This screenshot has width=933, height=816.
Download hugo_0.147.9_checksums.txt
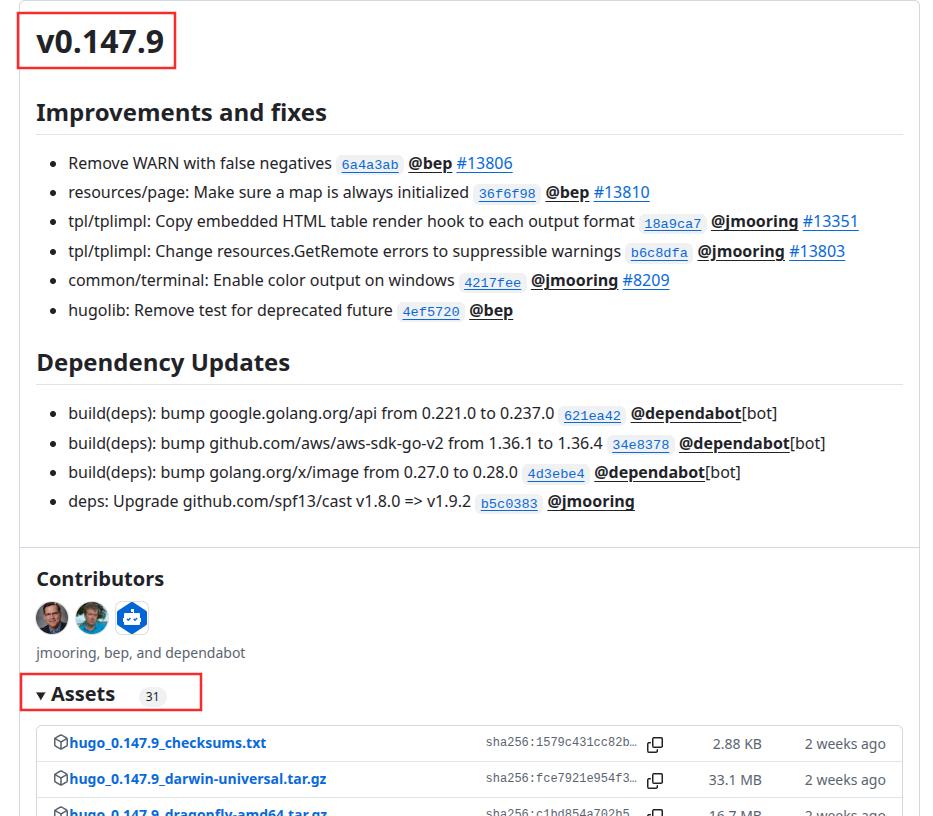168,743
